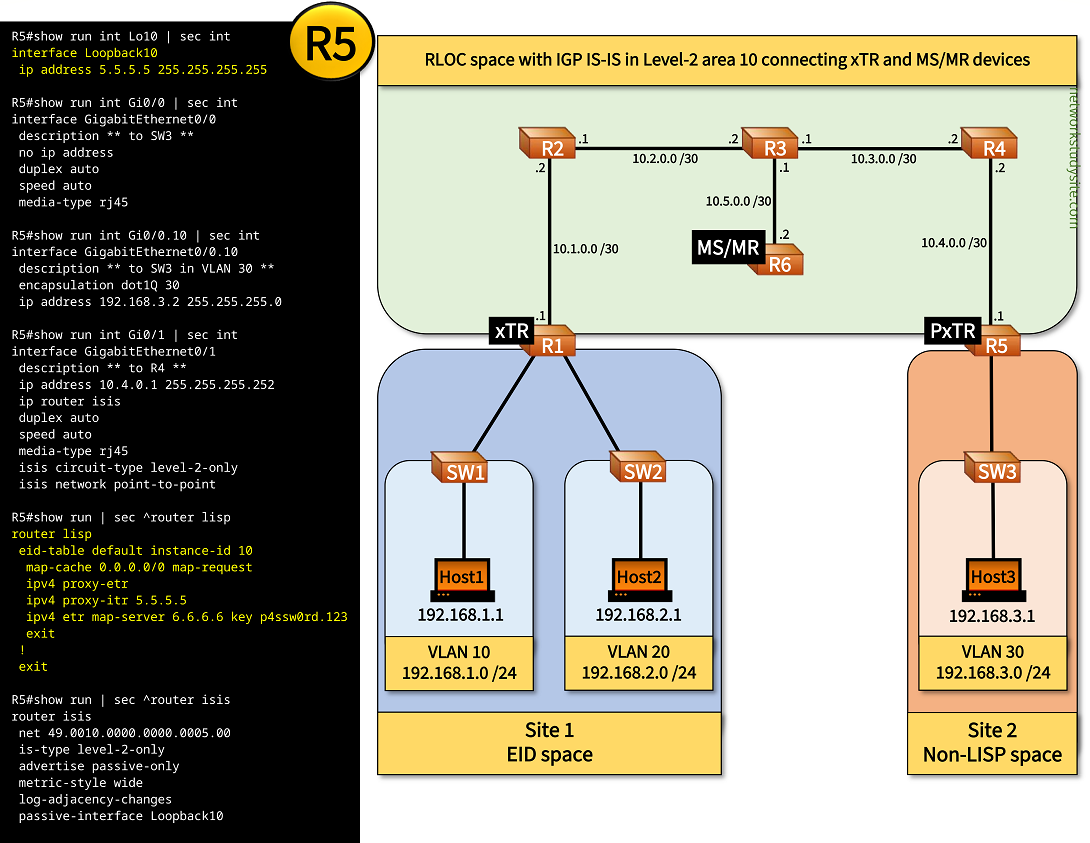Select the Host1 computer icon
The height and width of the screenshot is (843, 1090).
461,577
